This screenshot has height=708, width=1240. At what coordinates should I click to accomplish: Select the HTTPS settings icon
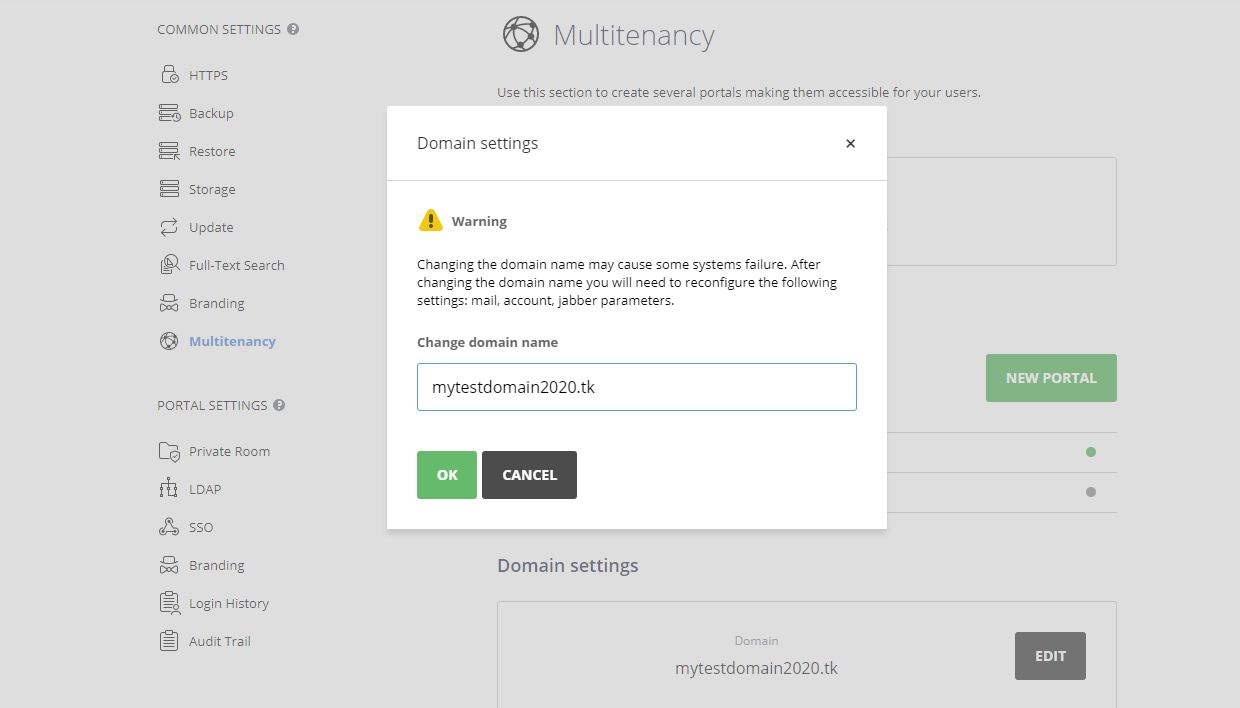[168, 74]
